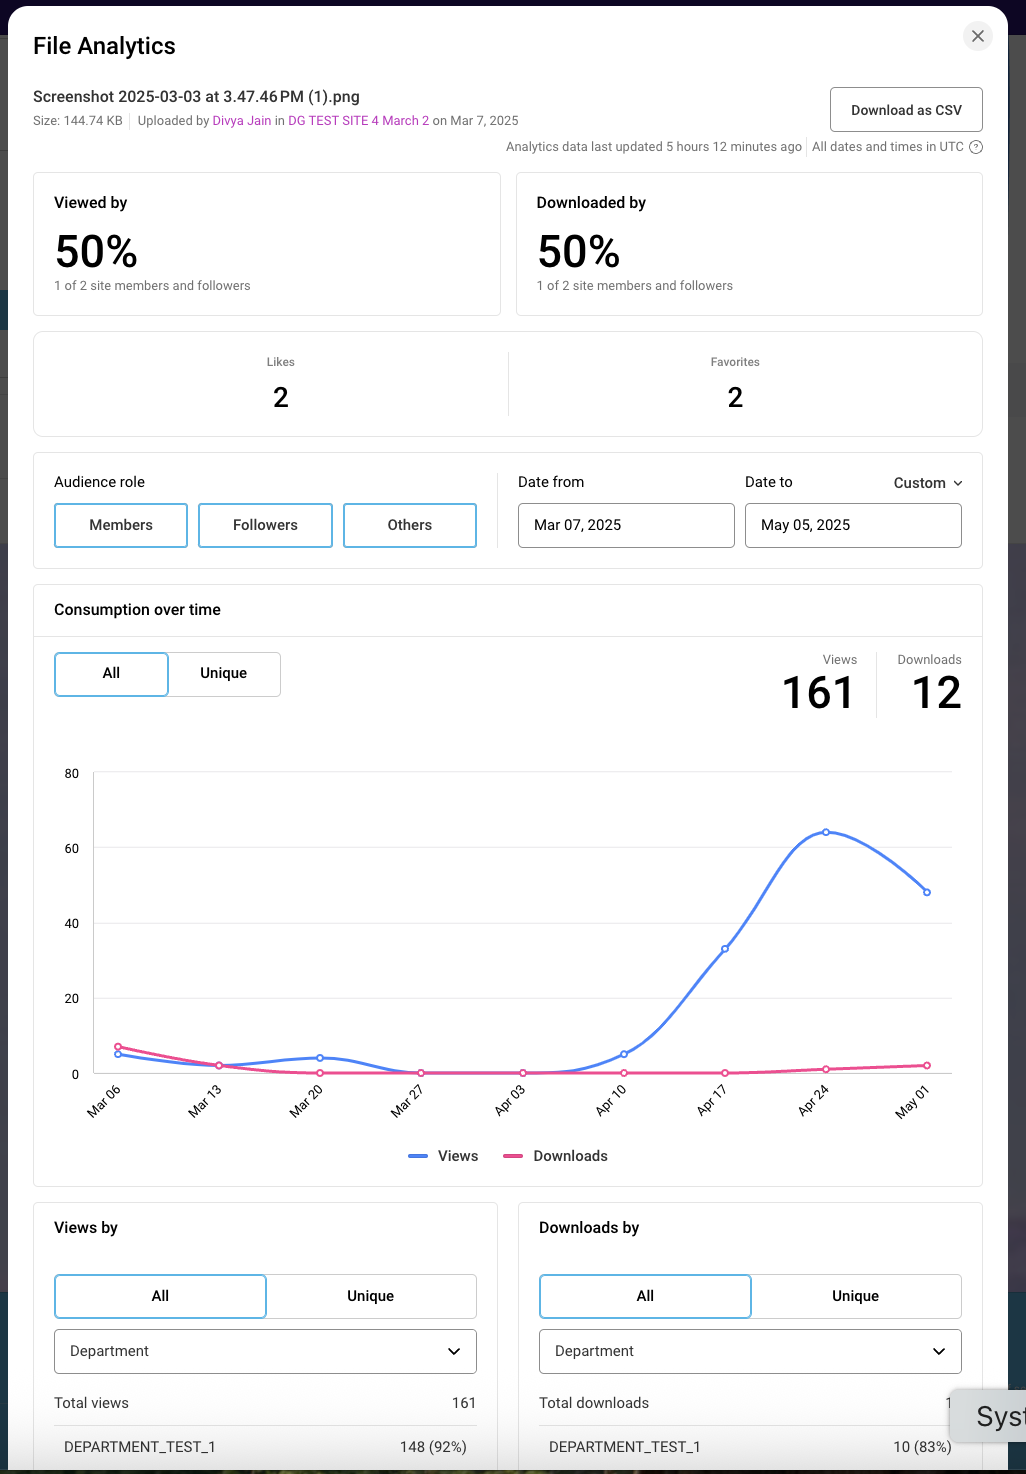This screenshot has height=1474, width=1026.
Task: Open Divya Jain's profile link
Action: click(241, 120)
